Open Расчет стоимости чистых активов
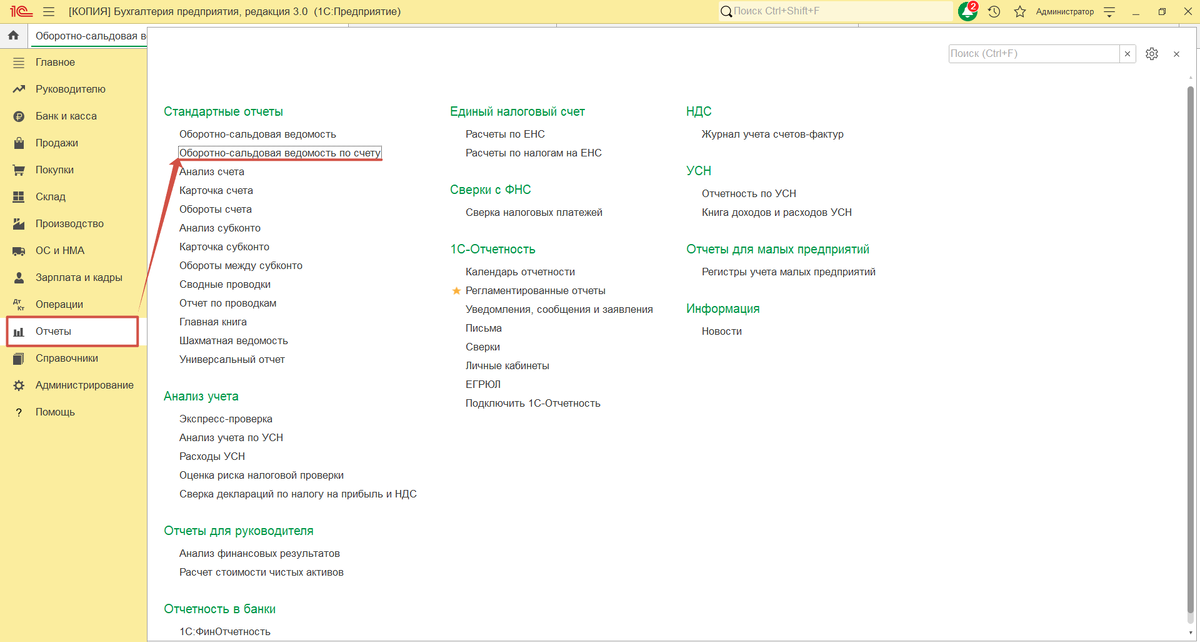 tap(262, 572)
